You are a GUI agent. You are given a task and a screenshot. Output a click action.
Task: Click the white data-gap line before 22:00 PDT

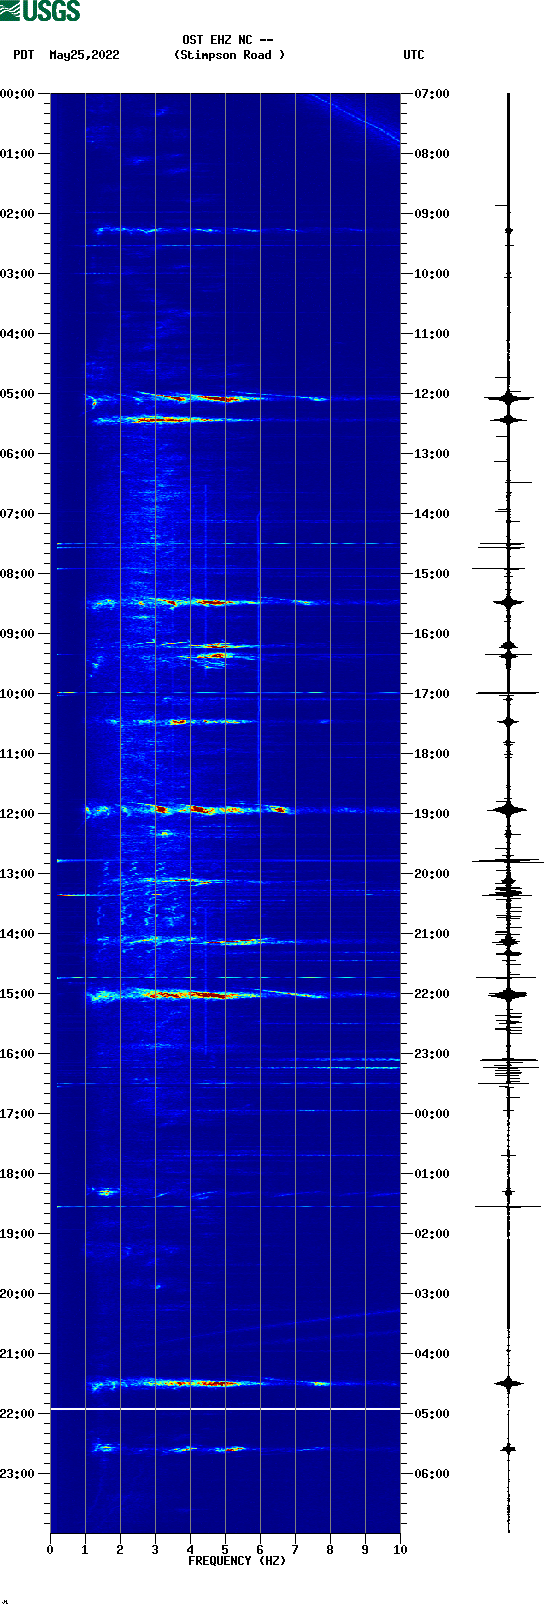(225, 1409)
